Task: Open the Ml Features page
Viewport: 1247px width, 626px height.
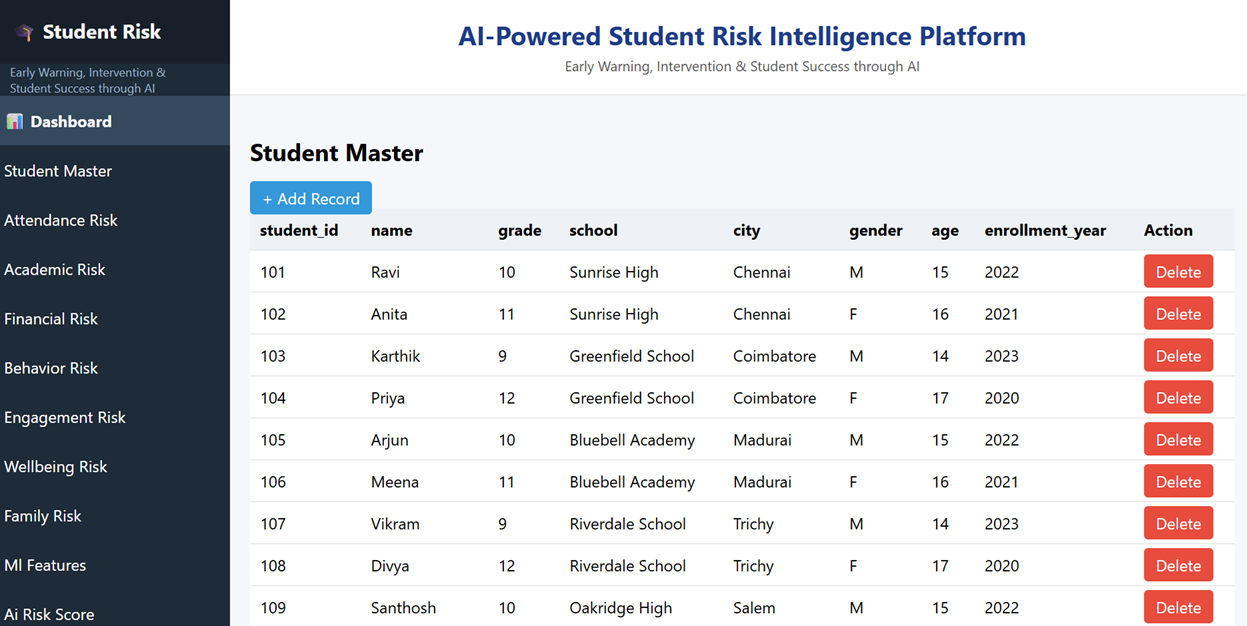Action: 45,565
